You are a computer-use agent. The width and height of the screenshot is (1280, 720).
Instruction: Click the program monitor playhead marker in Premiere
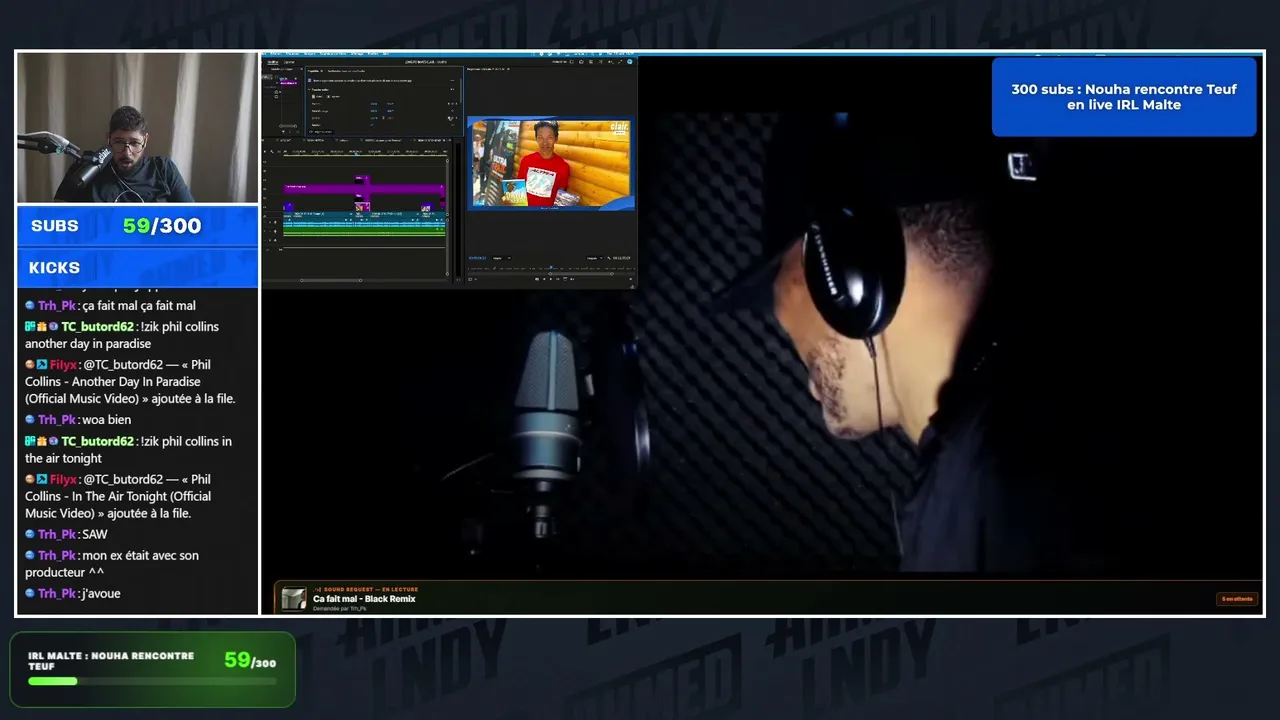(x=550, y=268)
